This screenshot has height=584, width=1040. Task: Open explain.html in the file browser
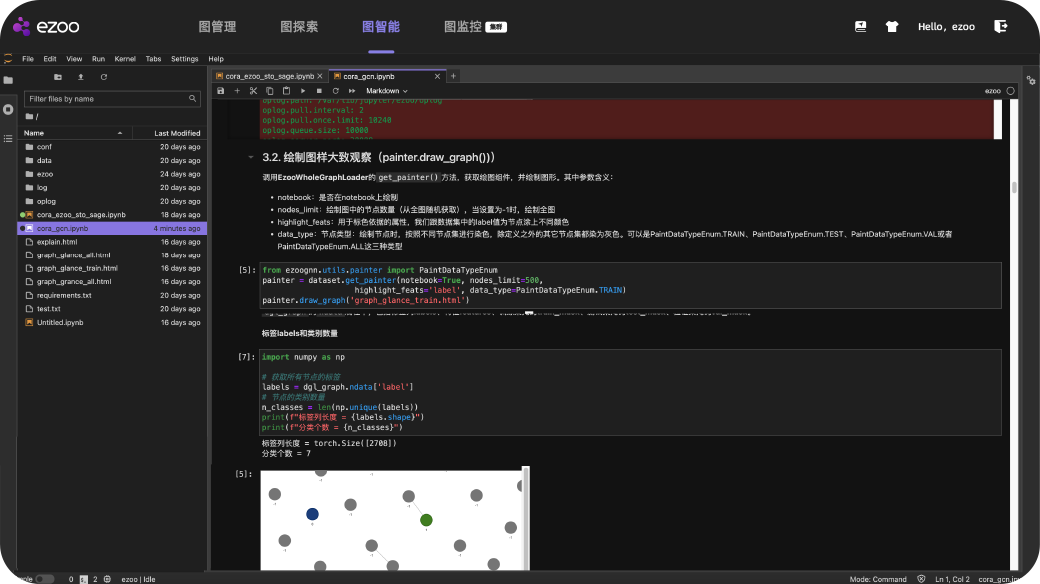coord(57,241)
